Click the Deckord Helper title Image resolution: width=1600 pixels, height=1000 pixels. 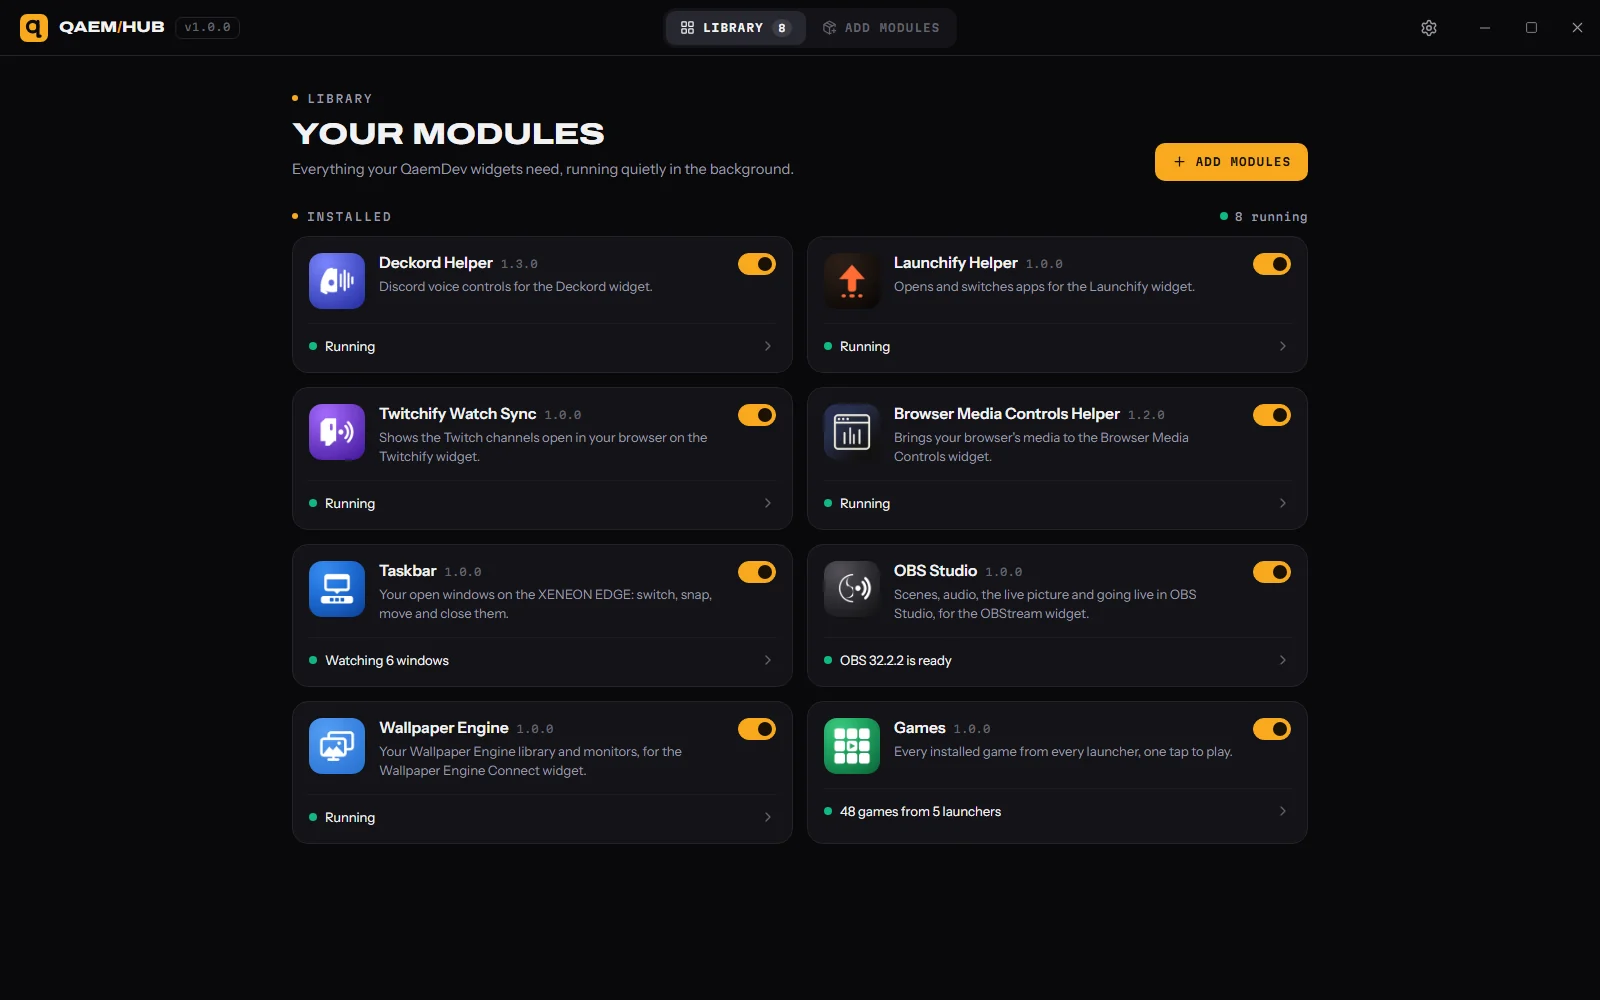(436, 263)
